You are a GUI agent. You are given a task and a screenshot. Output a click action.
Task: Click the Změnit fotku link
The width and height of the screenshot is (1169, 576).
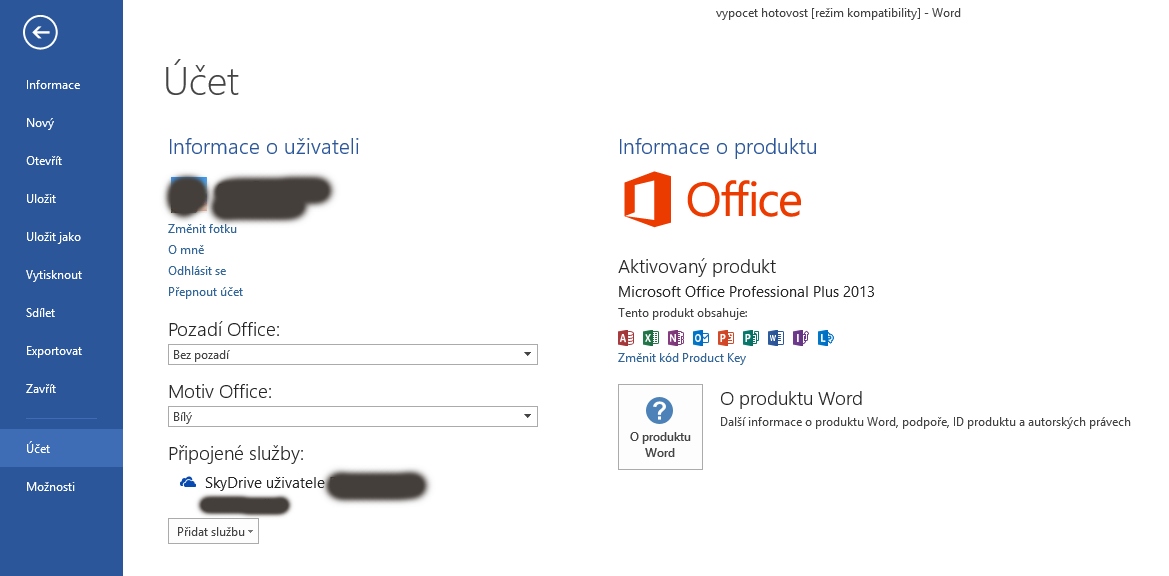(x=202, y=229)
